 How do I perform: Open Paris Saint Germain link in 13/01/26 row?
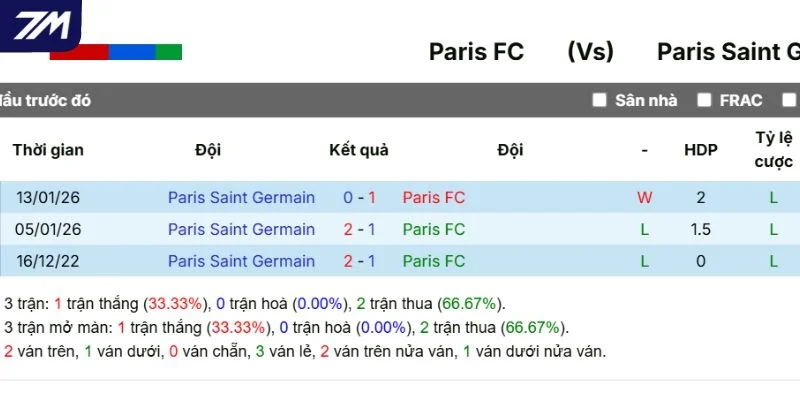point(241,197)
